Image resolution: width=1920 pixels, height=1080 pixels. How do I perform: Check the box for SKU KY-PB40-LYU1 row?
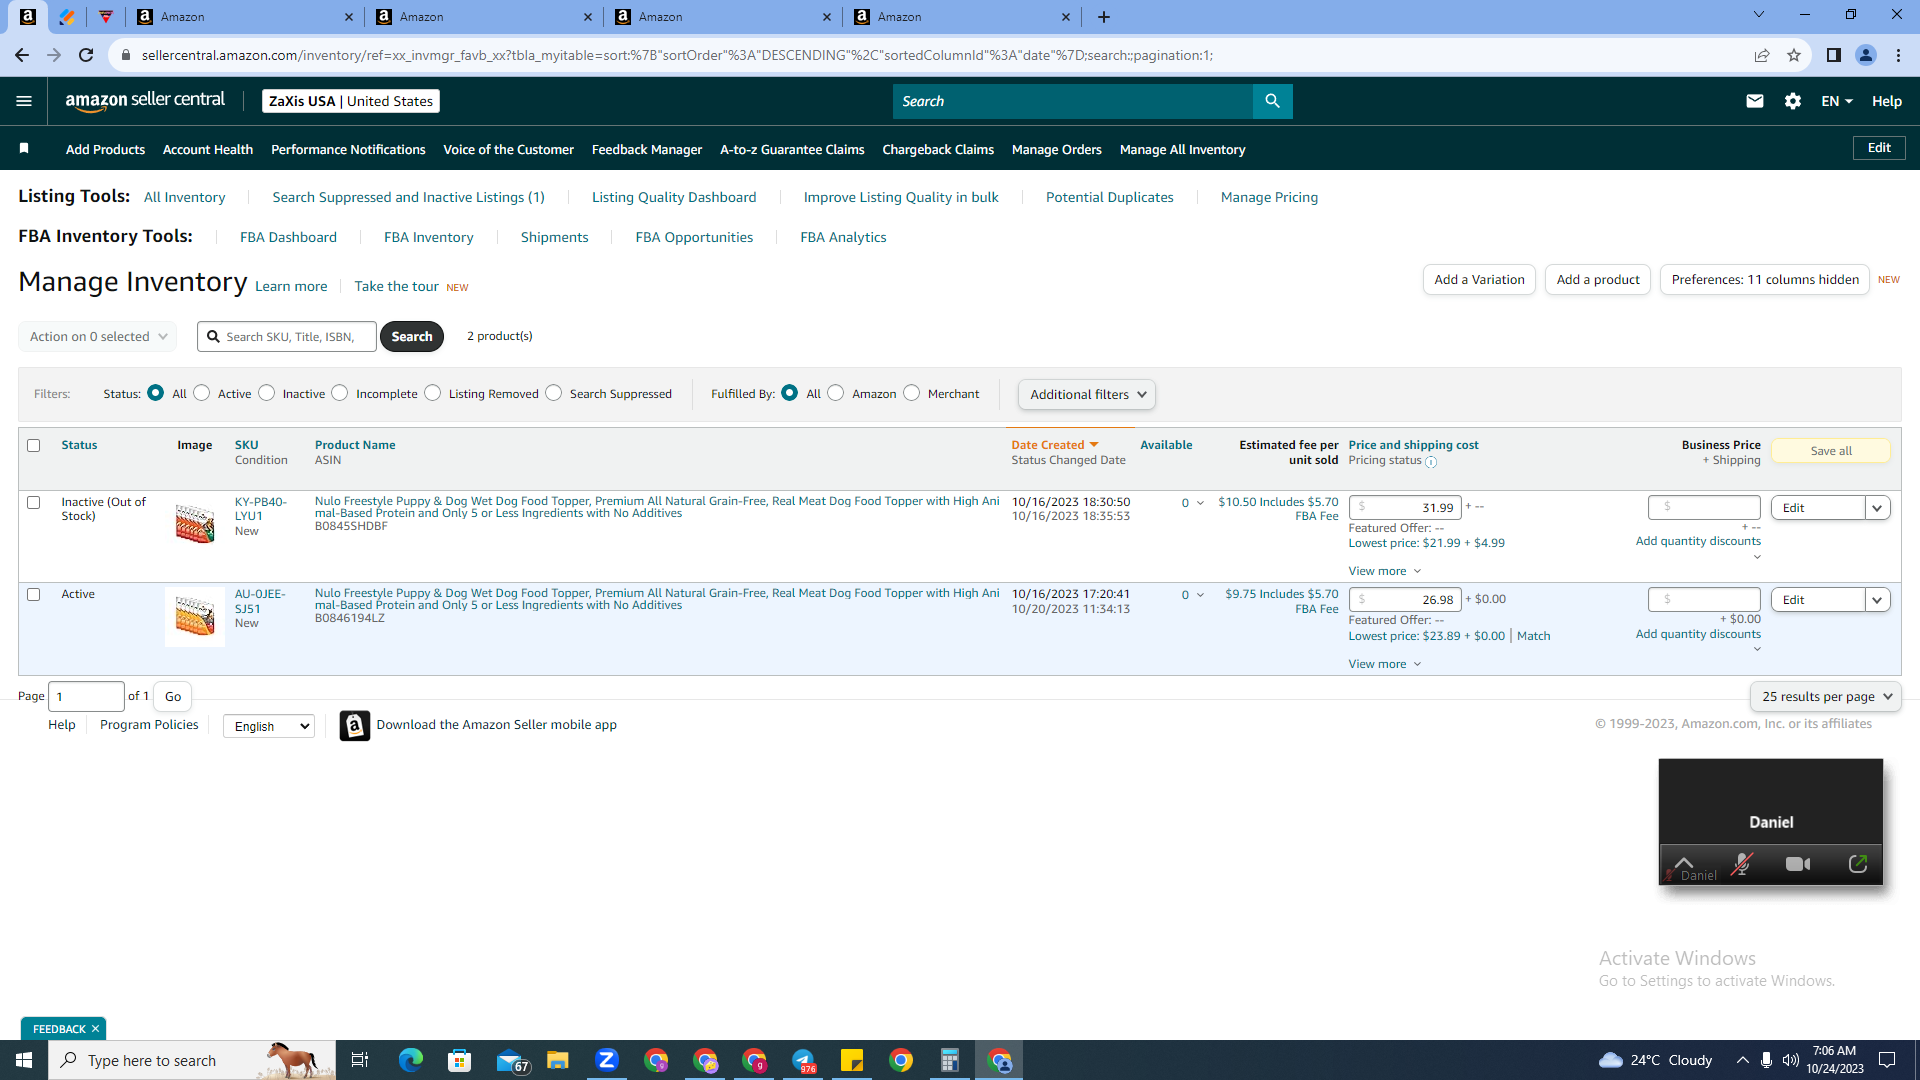34,503
